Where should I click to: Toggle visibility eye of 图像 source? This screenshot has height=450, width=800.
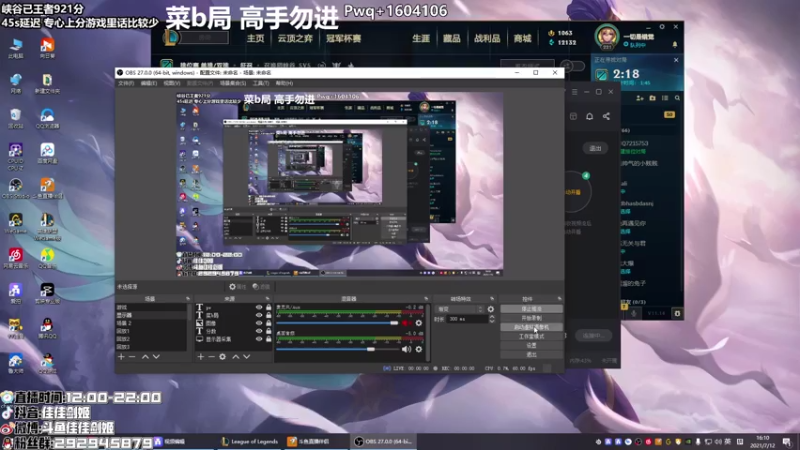[x=259, y=323]
